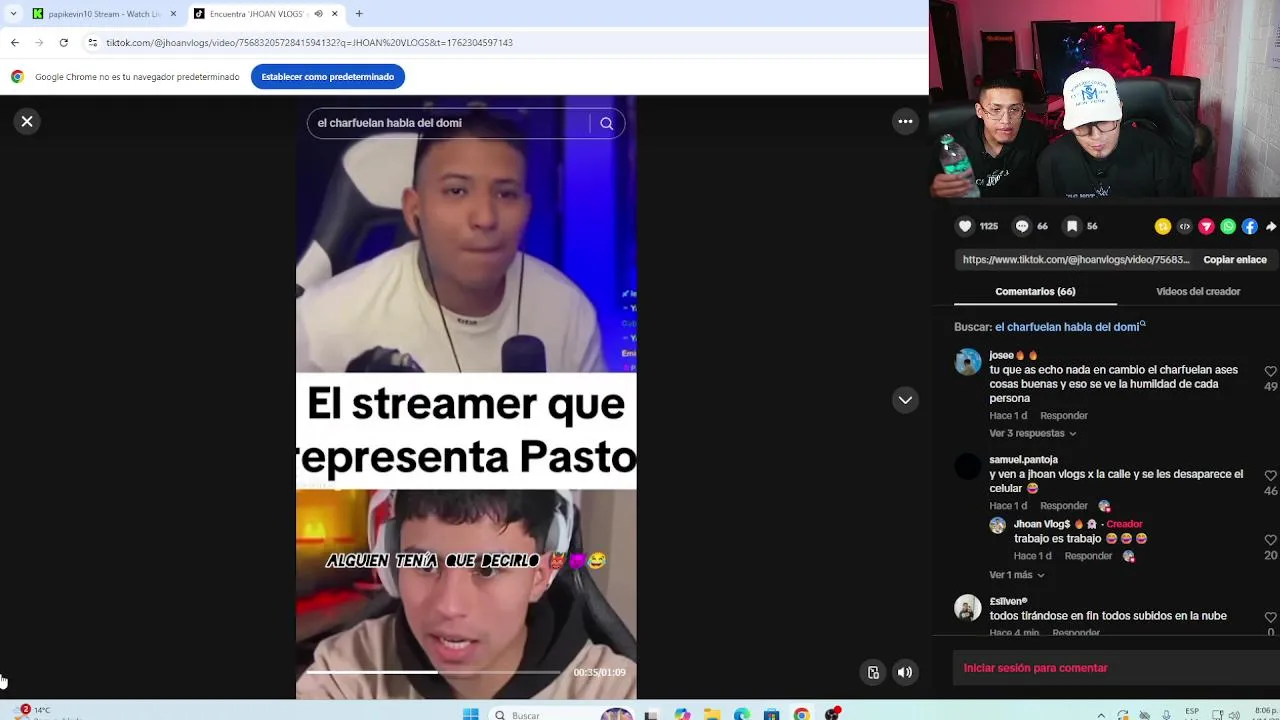
Task: Click the video search text field
Action: click(448, 123)
